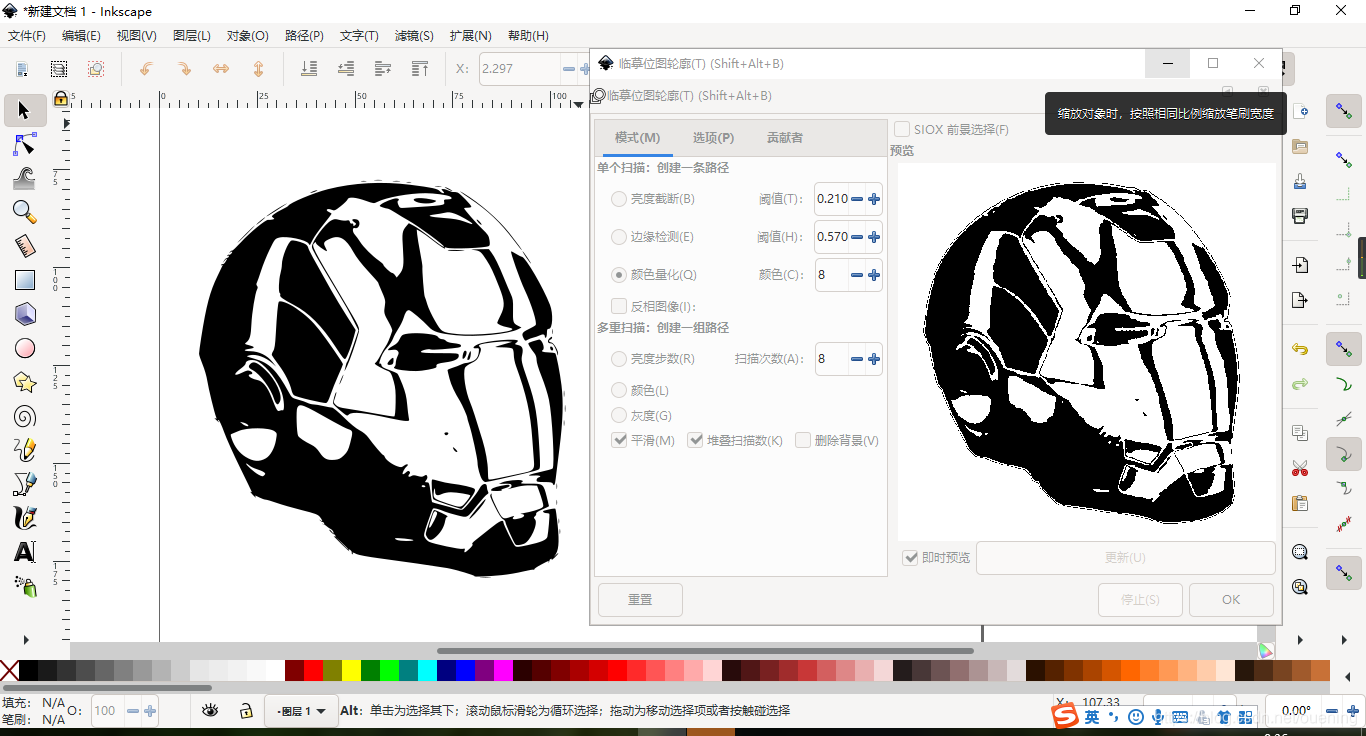Decrease 扫描次数(A) with minus button
Viewport: 1366px width, 736px height.
857,358
